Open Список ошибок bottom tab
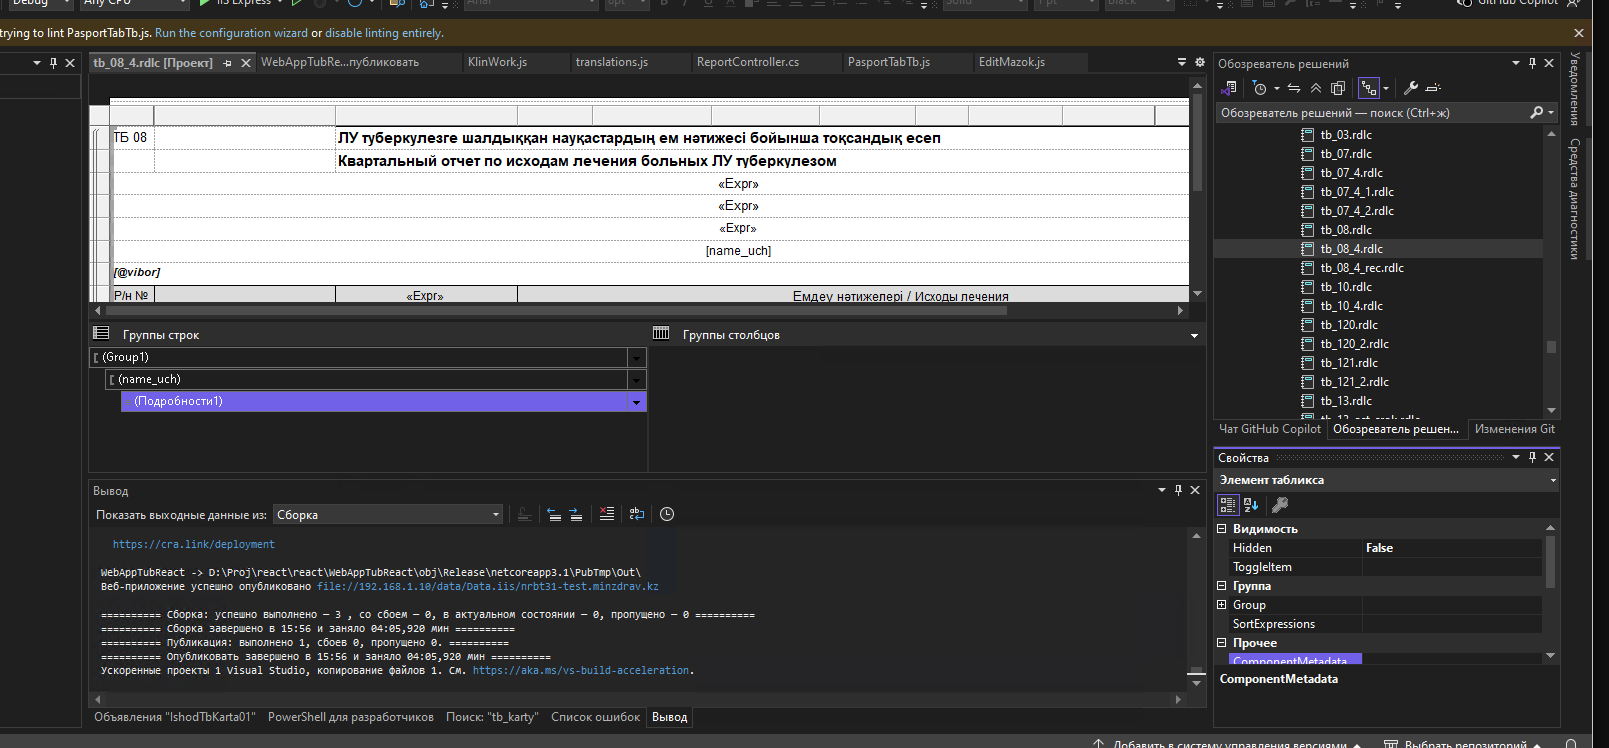 [595, 717]
